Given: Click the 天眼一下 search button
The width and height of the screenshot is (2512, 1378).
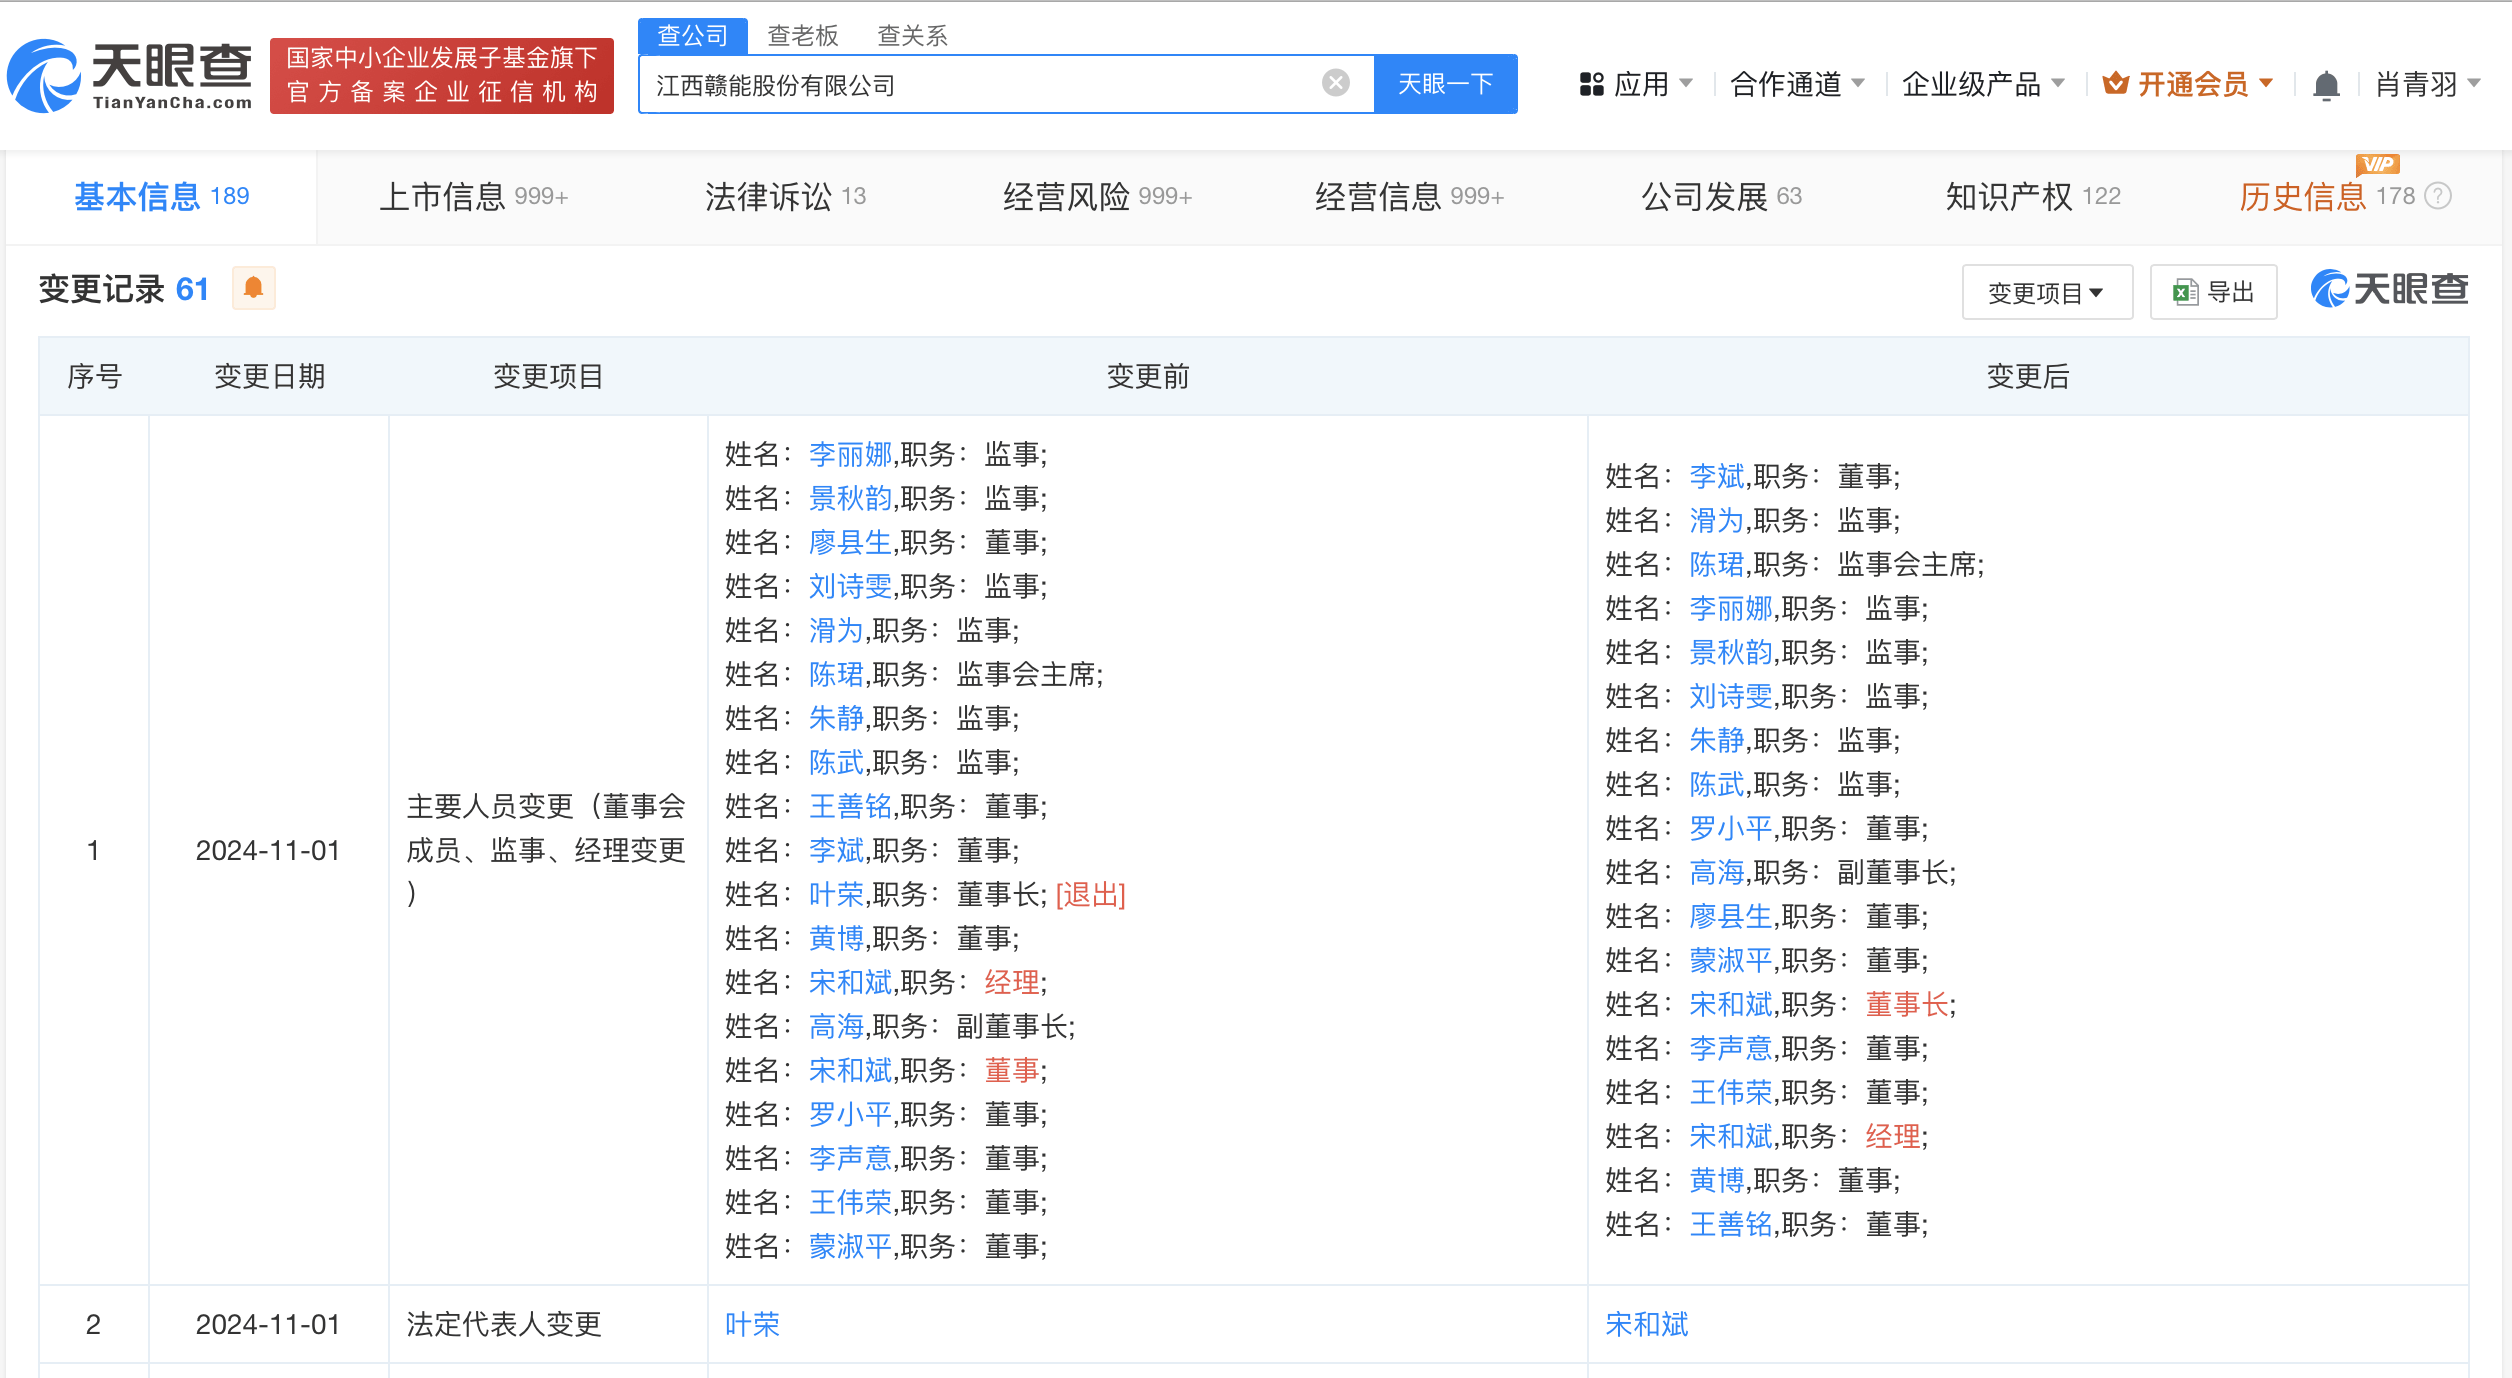Looking at the screenshot, I should [1446, 84].
